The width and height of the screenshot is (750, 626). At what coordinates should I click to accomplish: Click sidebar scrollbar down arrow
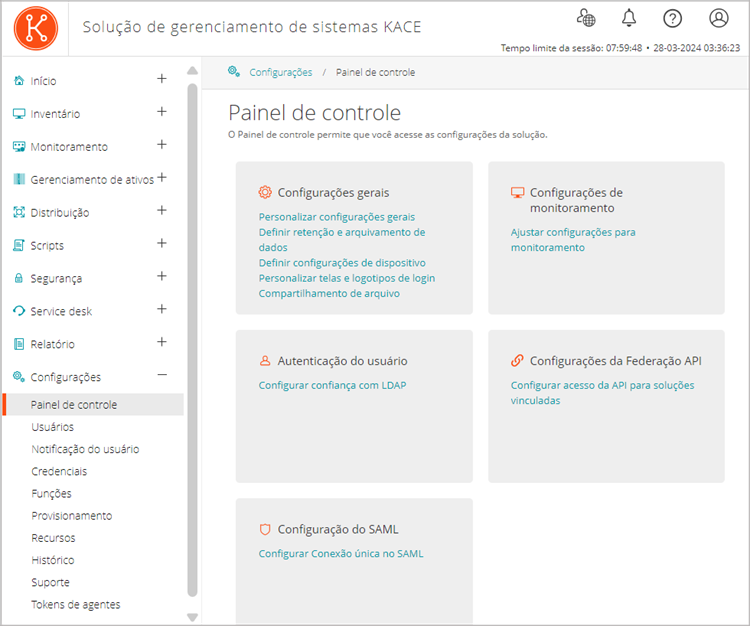192,617
